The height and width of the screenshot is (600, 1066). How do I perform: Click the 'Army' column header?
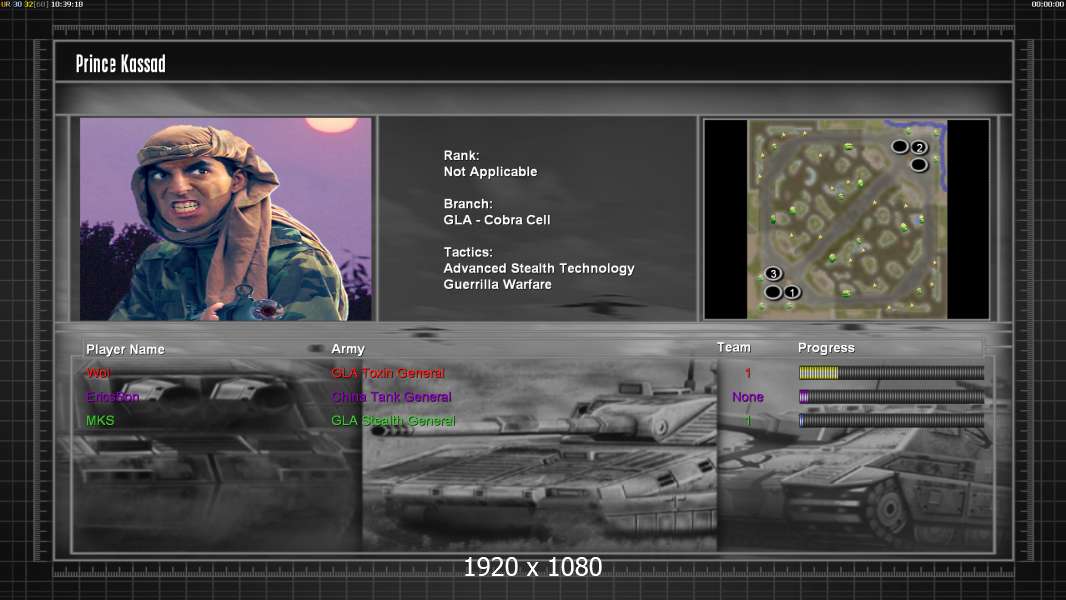click(x=348, y=349)
